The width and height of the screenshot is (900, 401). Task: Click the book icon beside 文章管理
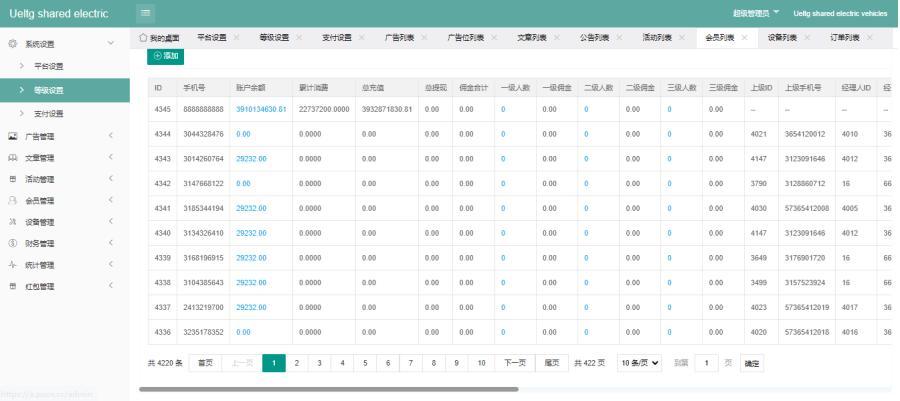(13, 158)
